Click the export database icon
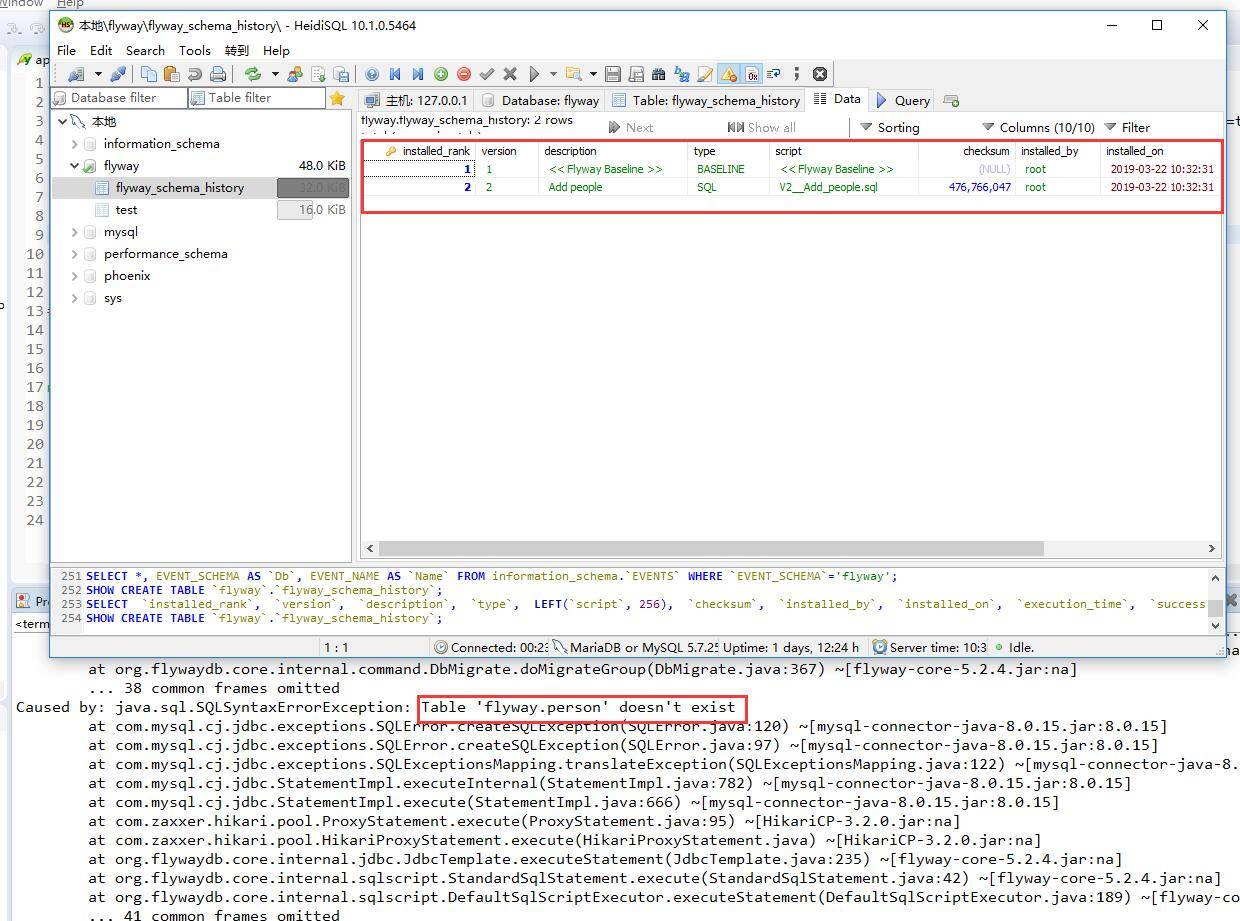 pyautogui.click(x=341, y=74)
